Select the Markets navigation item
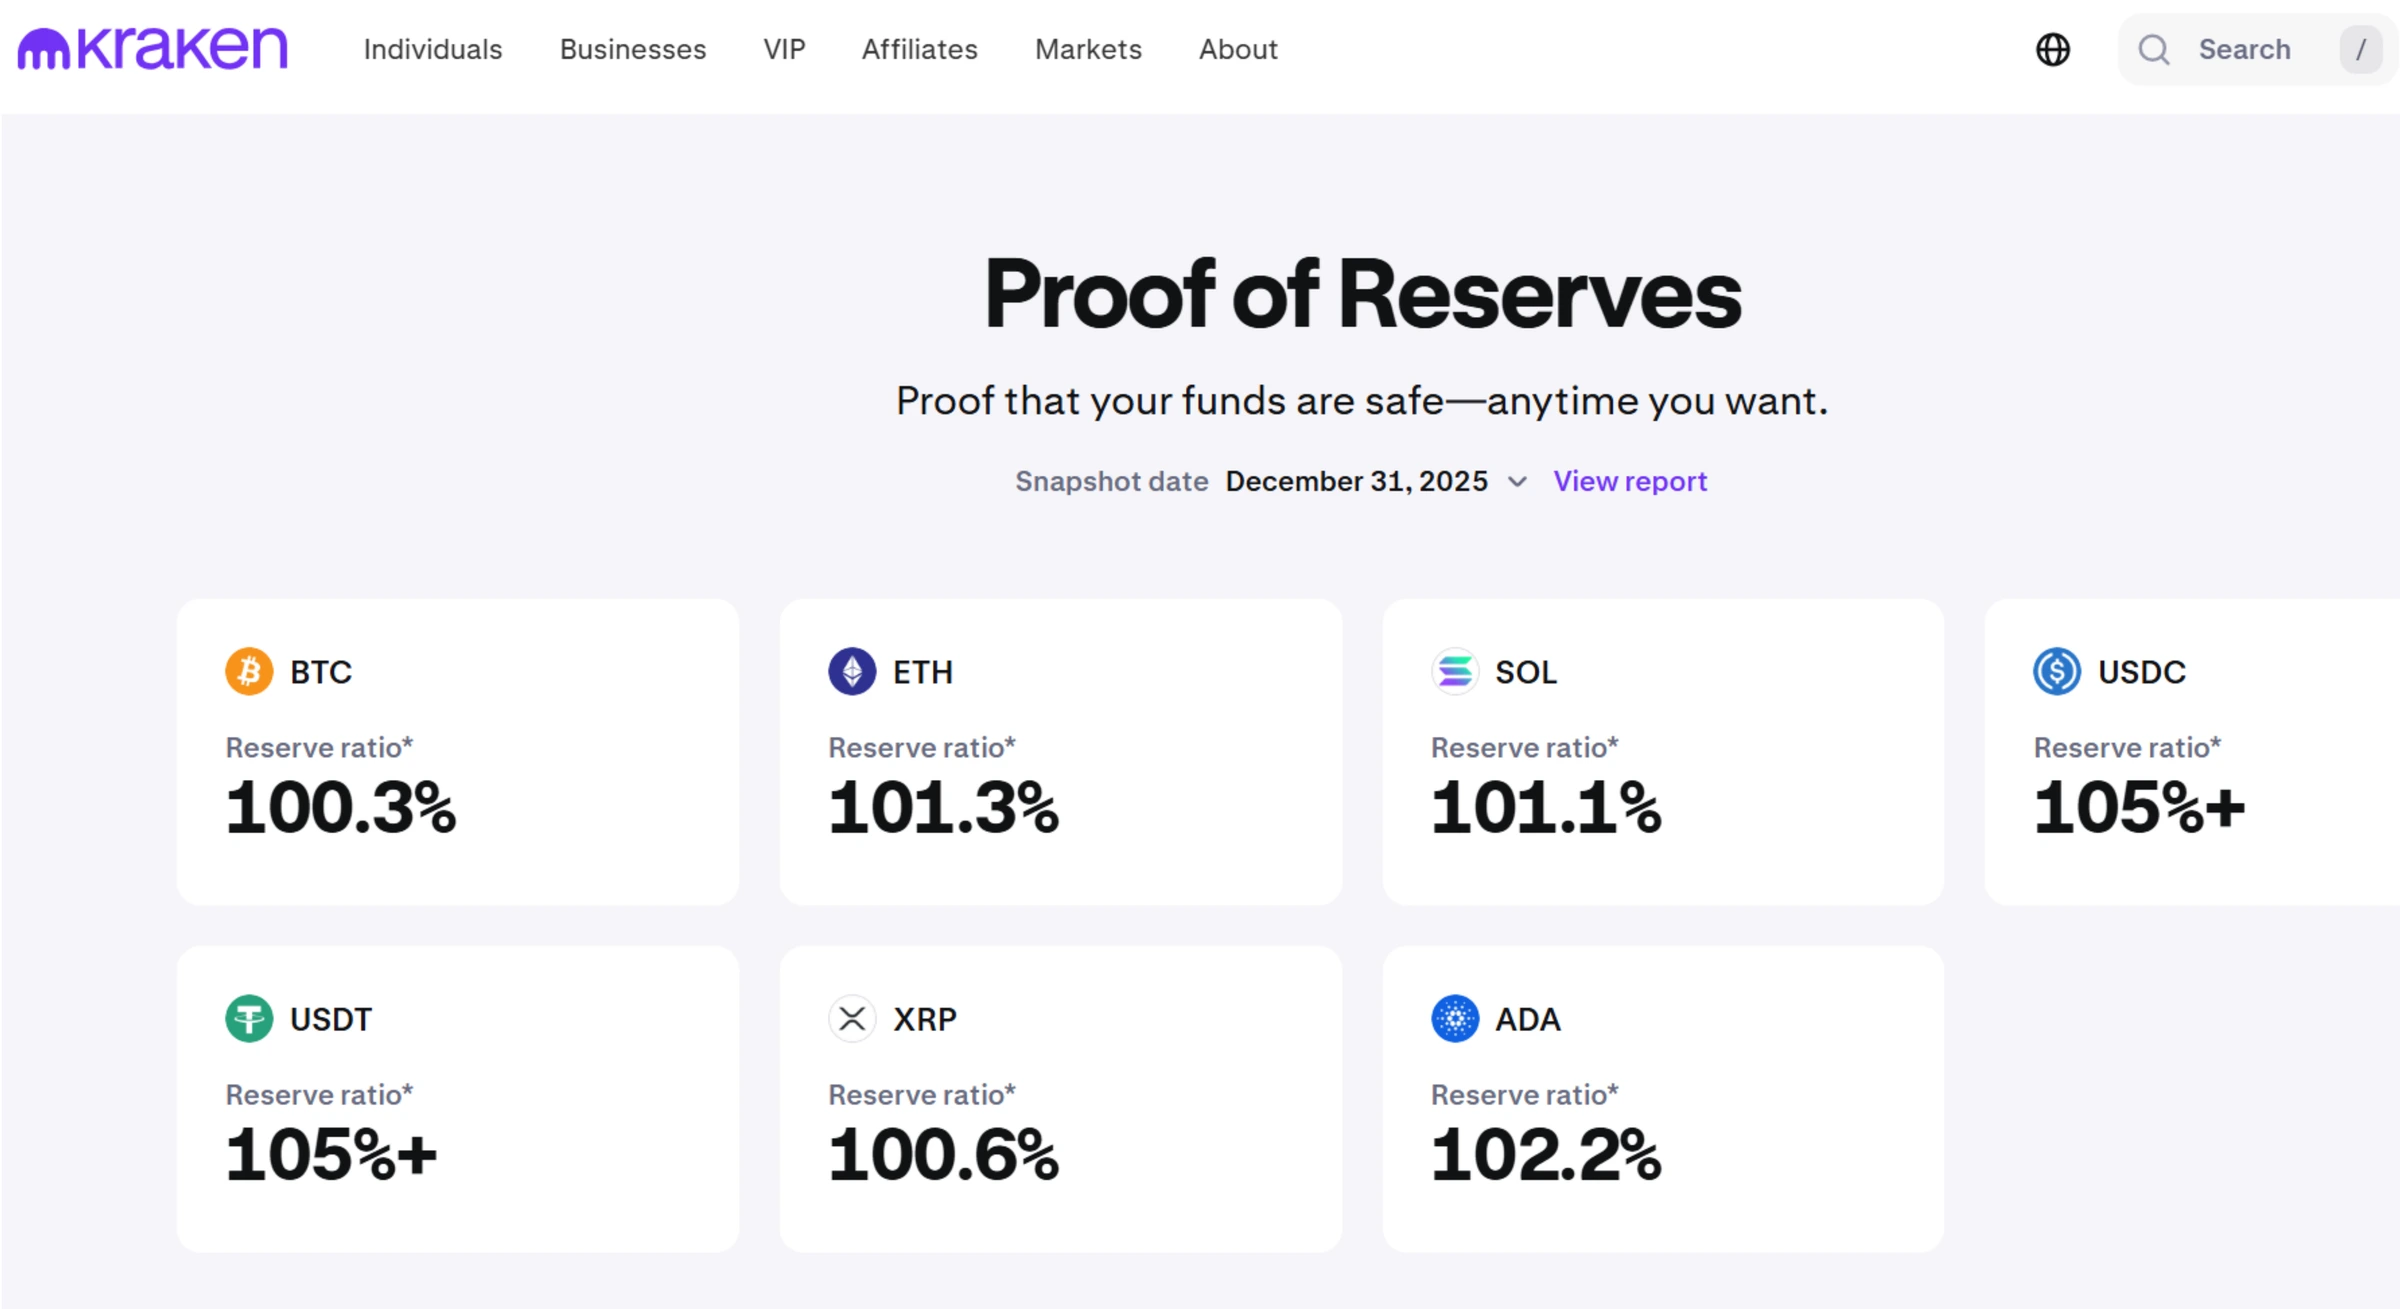This screenshot has height=1309, width=2400. pyautogui.click(x=1088, y=49)
